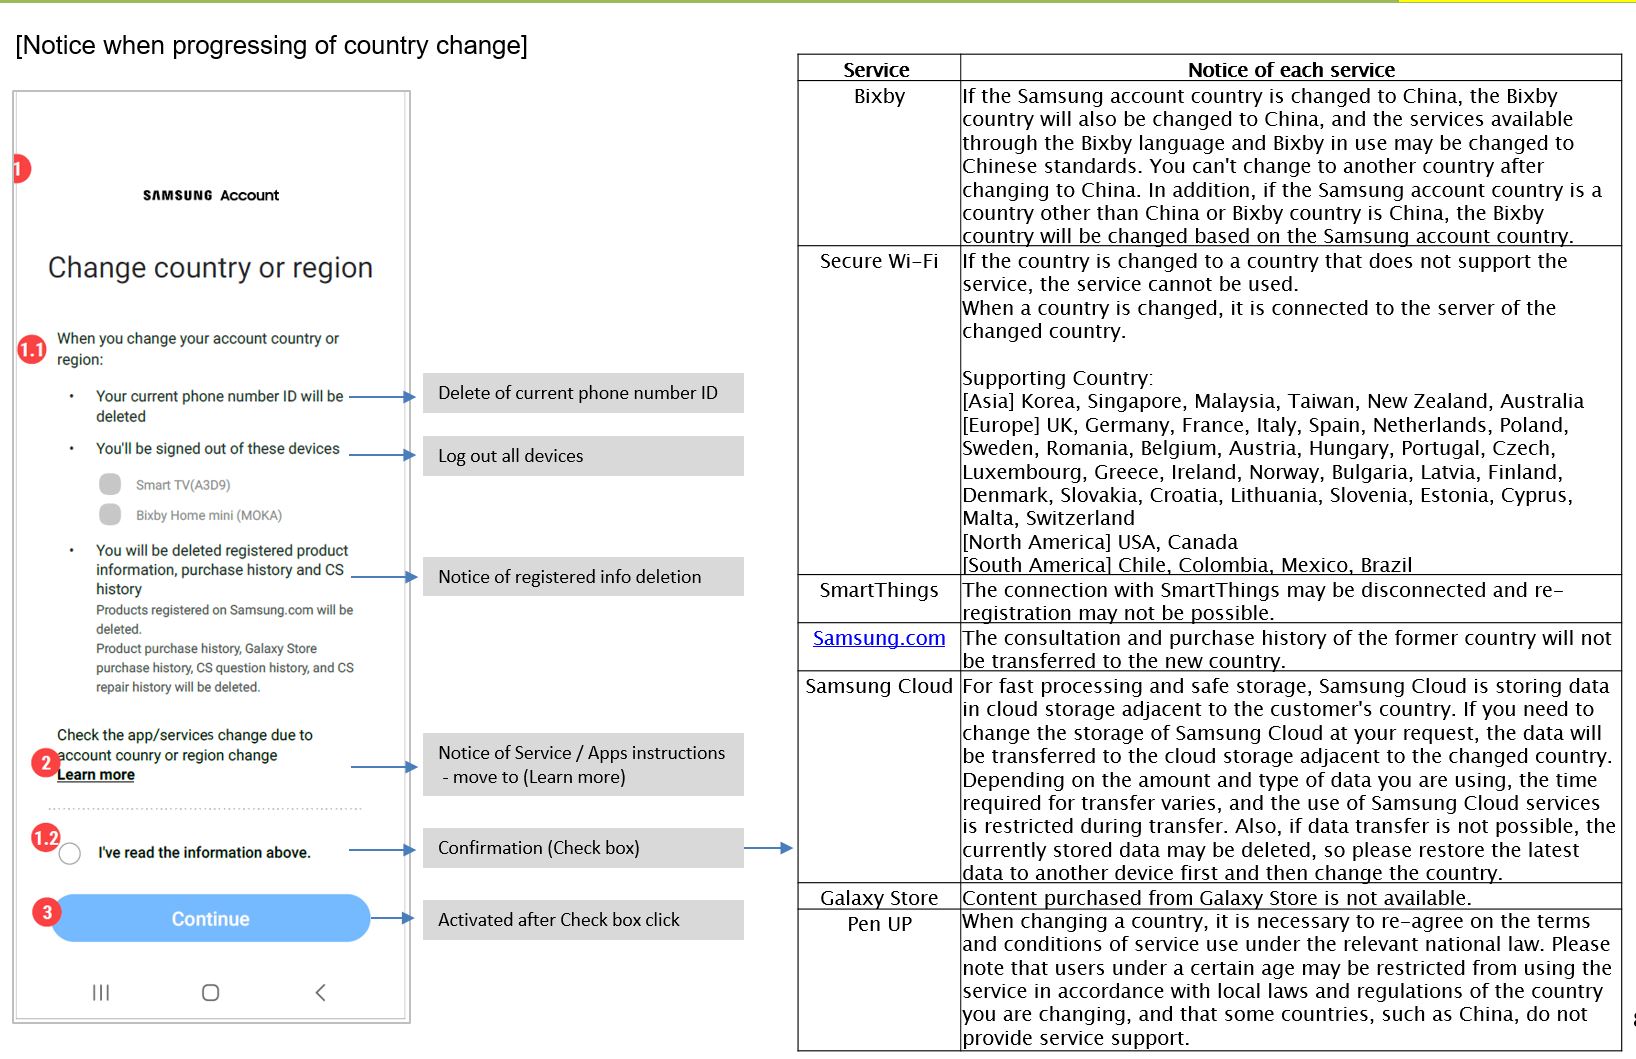Click the "Confirmation (Check box)" label
The image size is (1636, 1059).
[582, 848]
